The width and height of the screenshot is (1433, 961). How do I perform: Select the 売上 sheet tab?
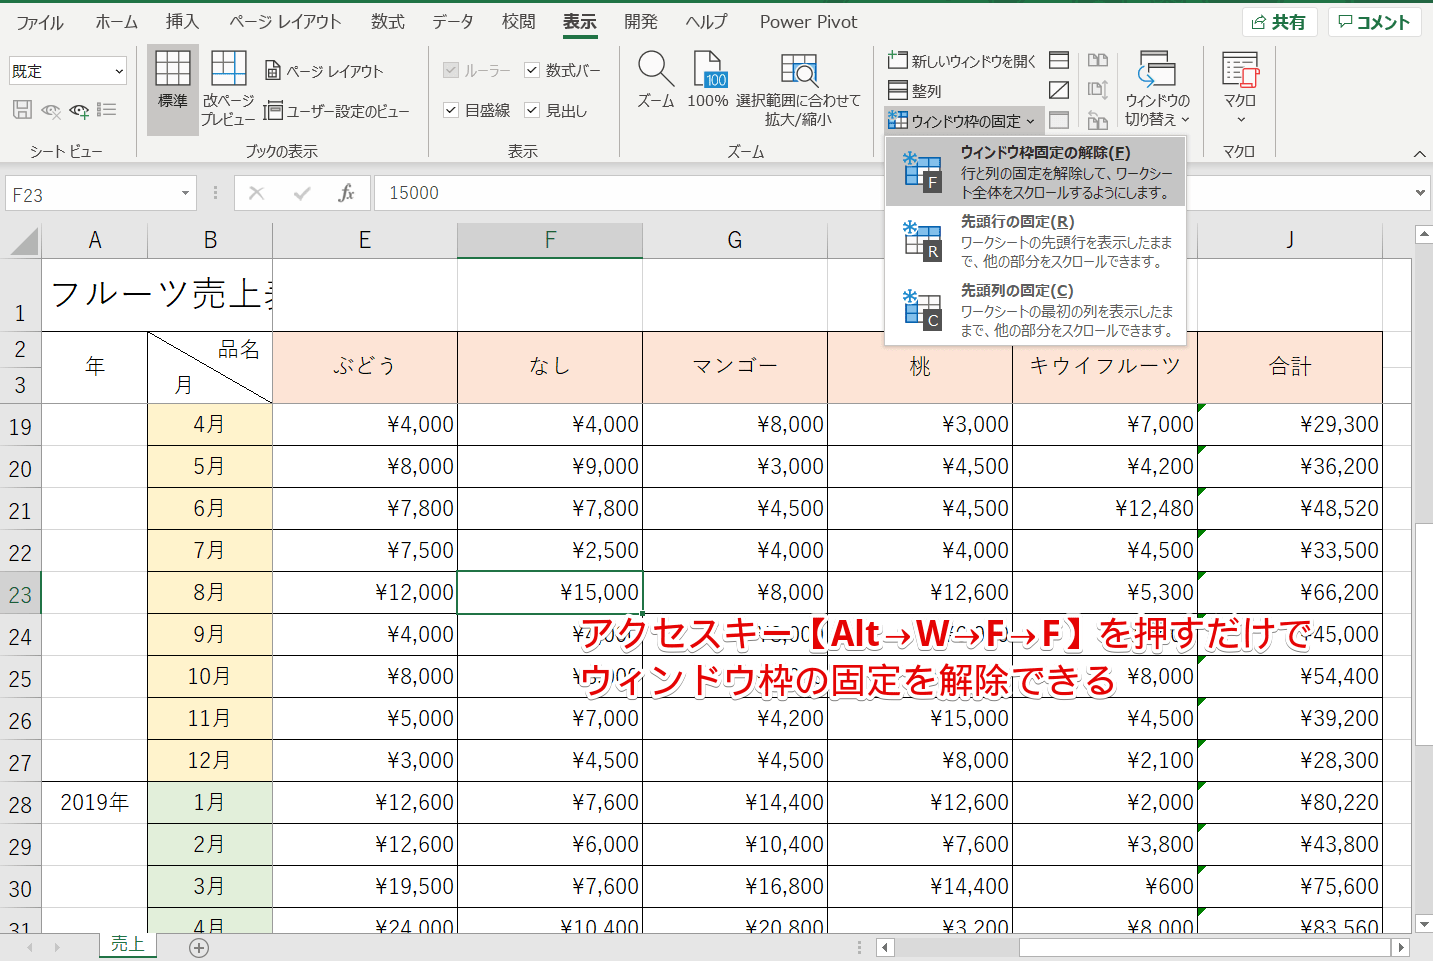127,943
